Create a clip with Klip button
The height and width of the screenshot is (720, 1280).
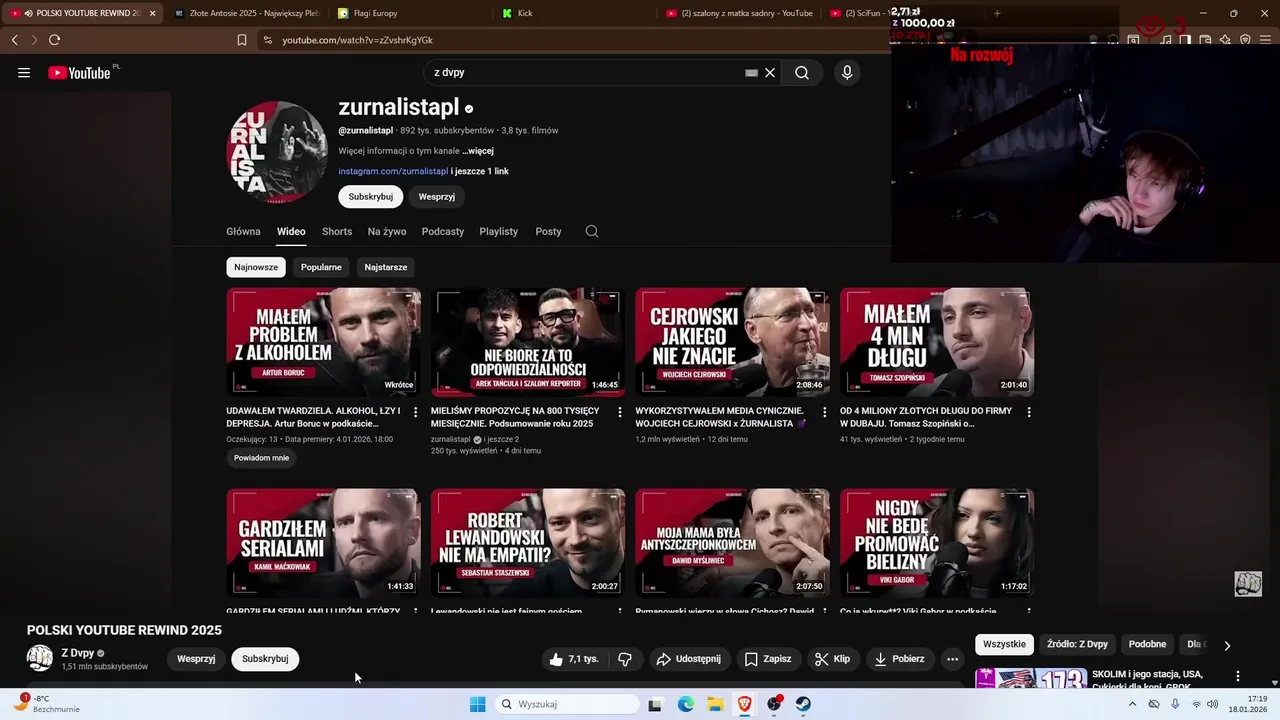tap(832, 659)
